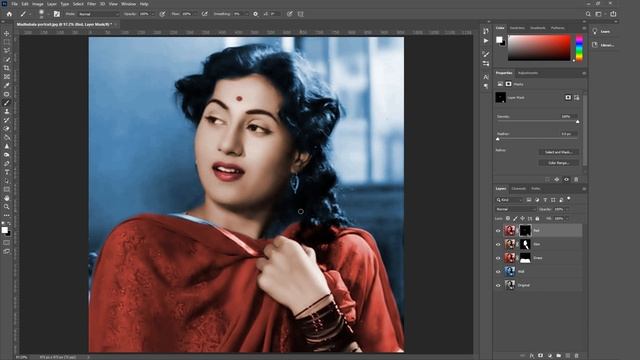Viewport: 640px width, 360px height.
Task: Select the Crop tool
Action: (7, 68)
